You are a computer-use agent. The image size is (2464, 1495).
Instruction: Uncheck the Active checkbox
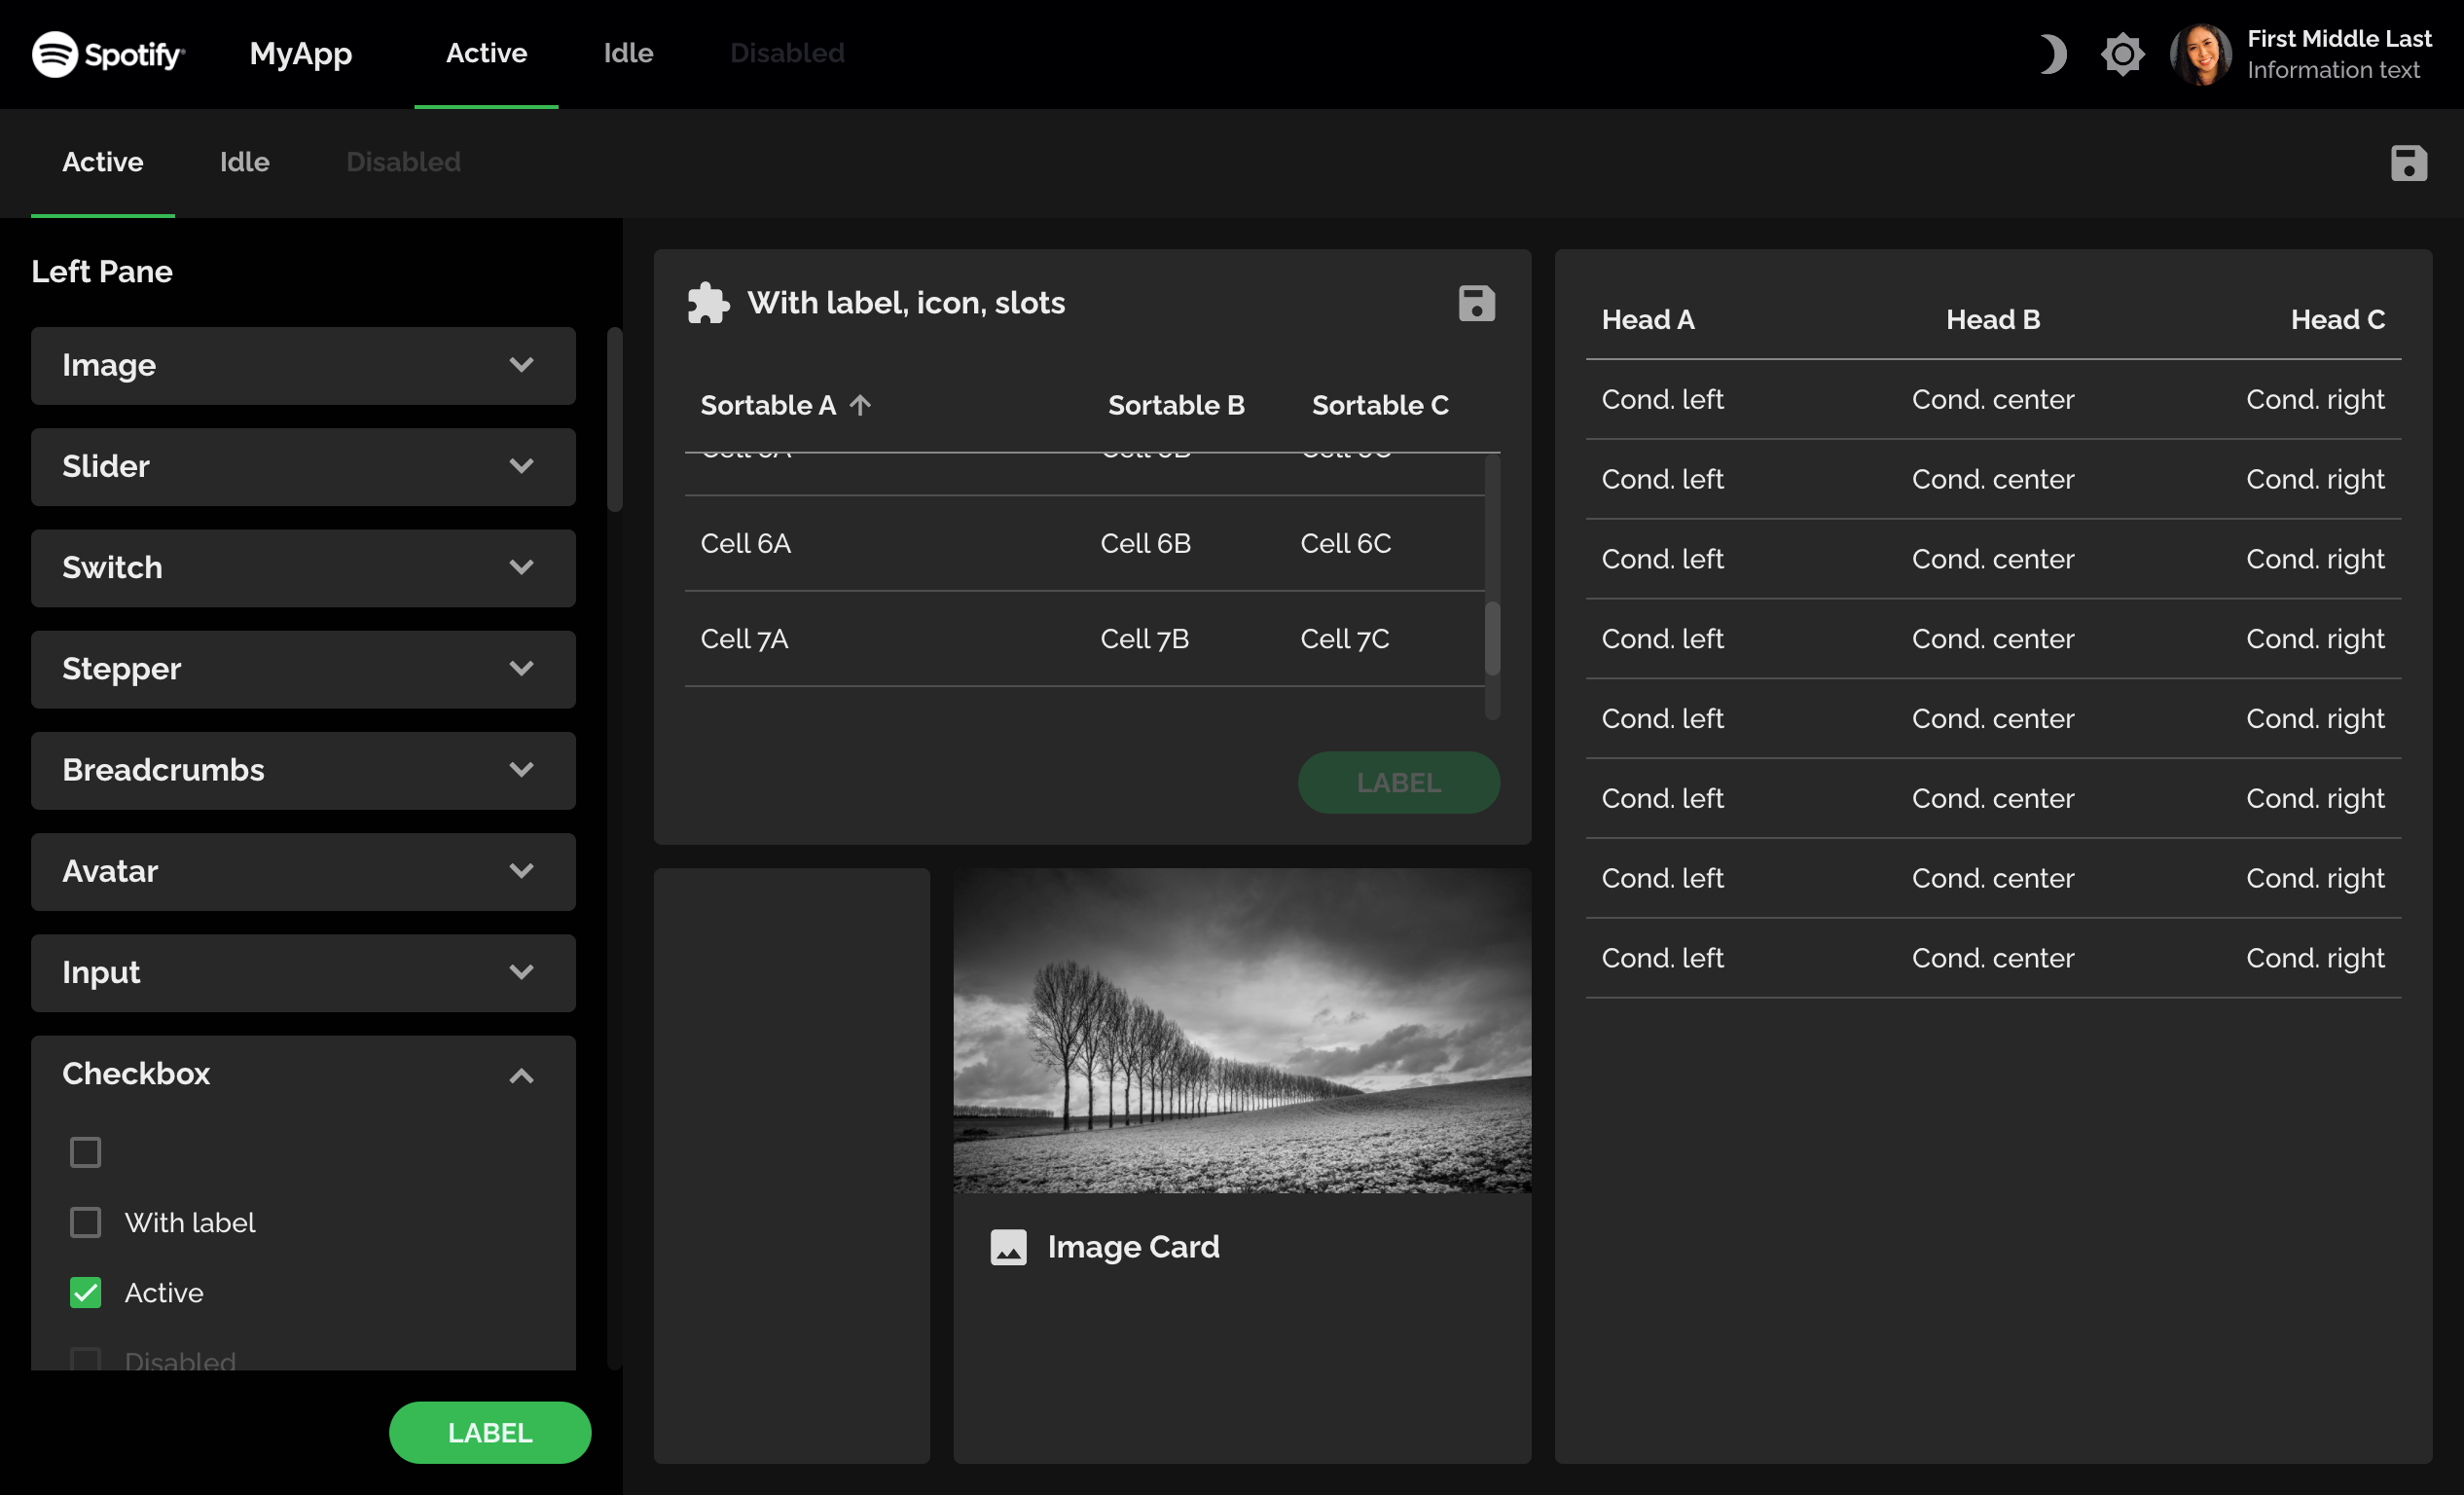86,1292
